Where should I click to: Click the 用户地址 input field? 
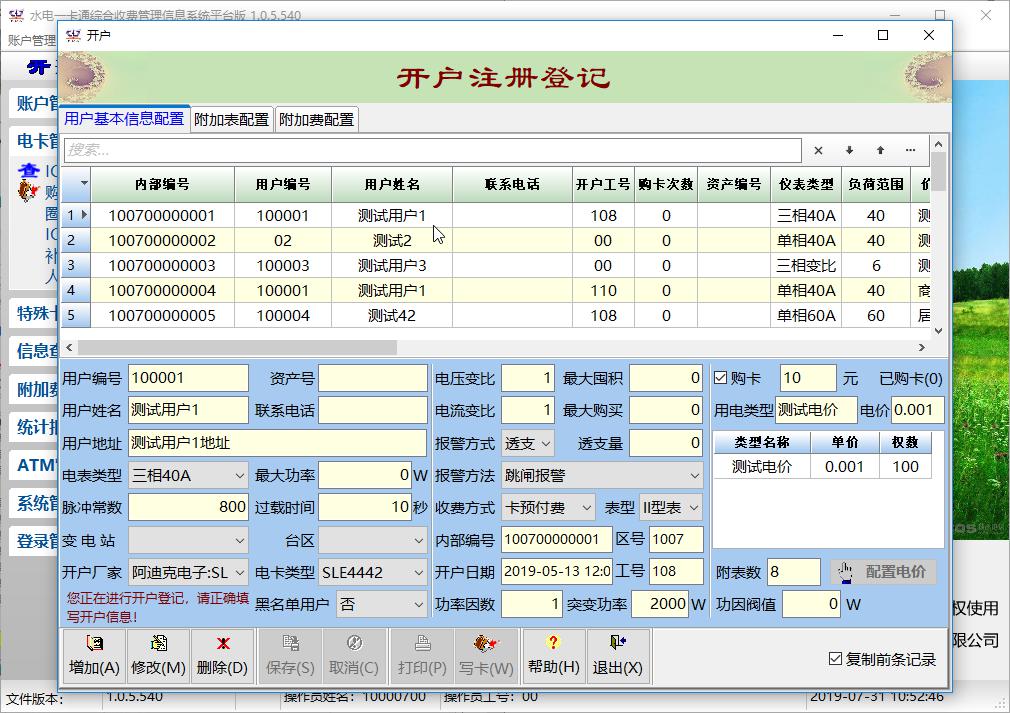(x=277, y=443)
